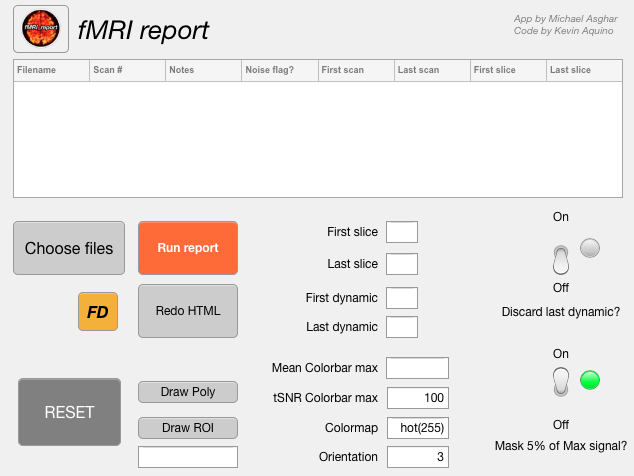The width and height of the screenshot is (634, 476).
Task: Click the gray lamp beside Discard switch
Action: (590, 248)
